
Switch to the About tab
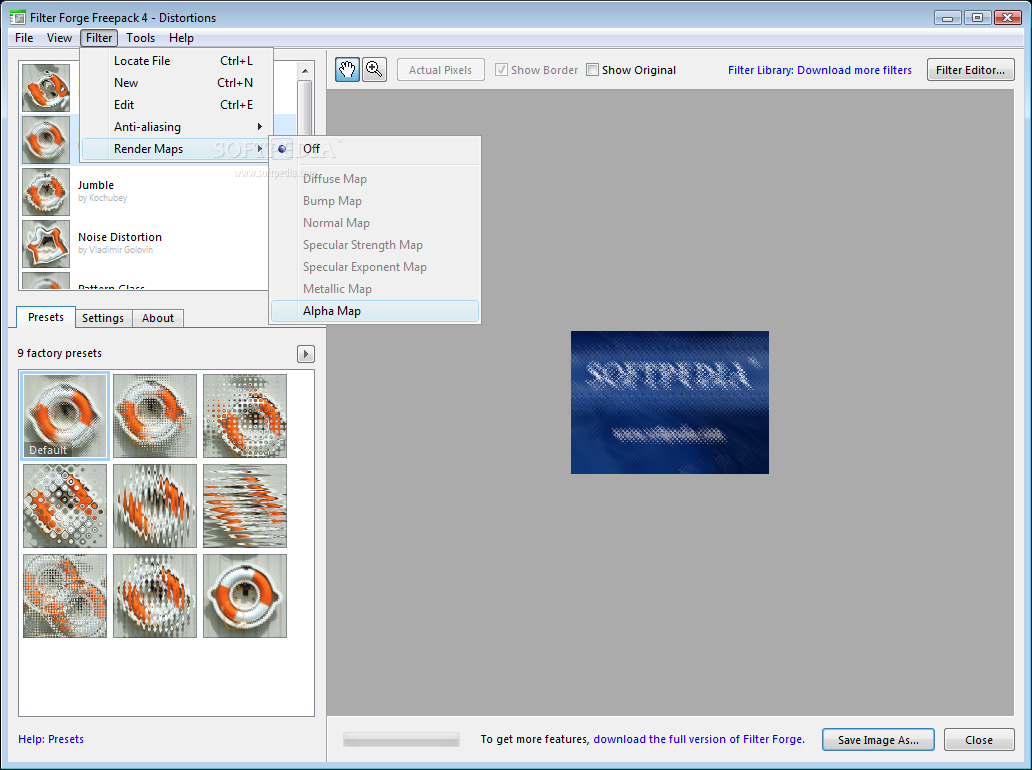click(x=158, y=318)
